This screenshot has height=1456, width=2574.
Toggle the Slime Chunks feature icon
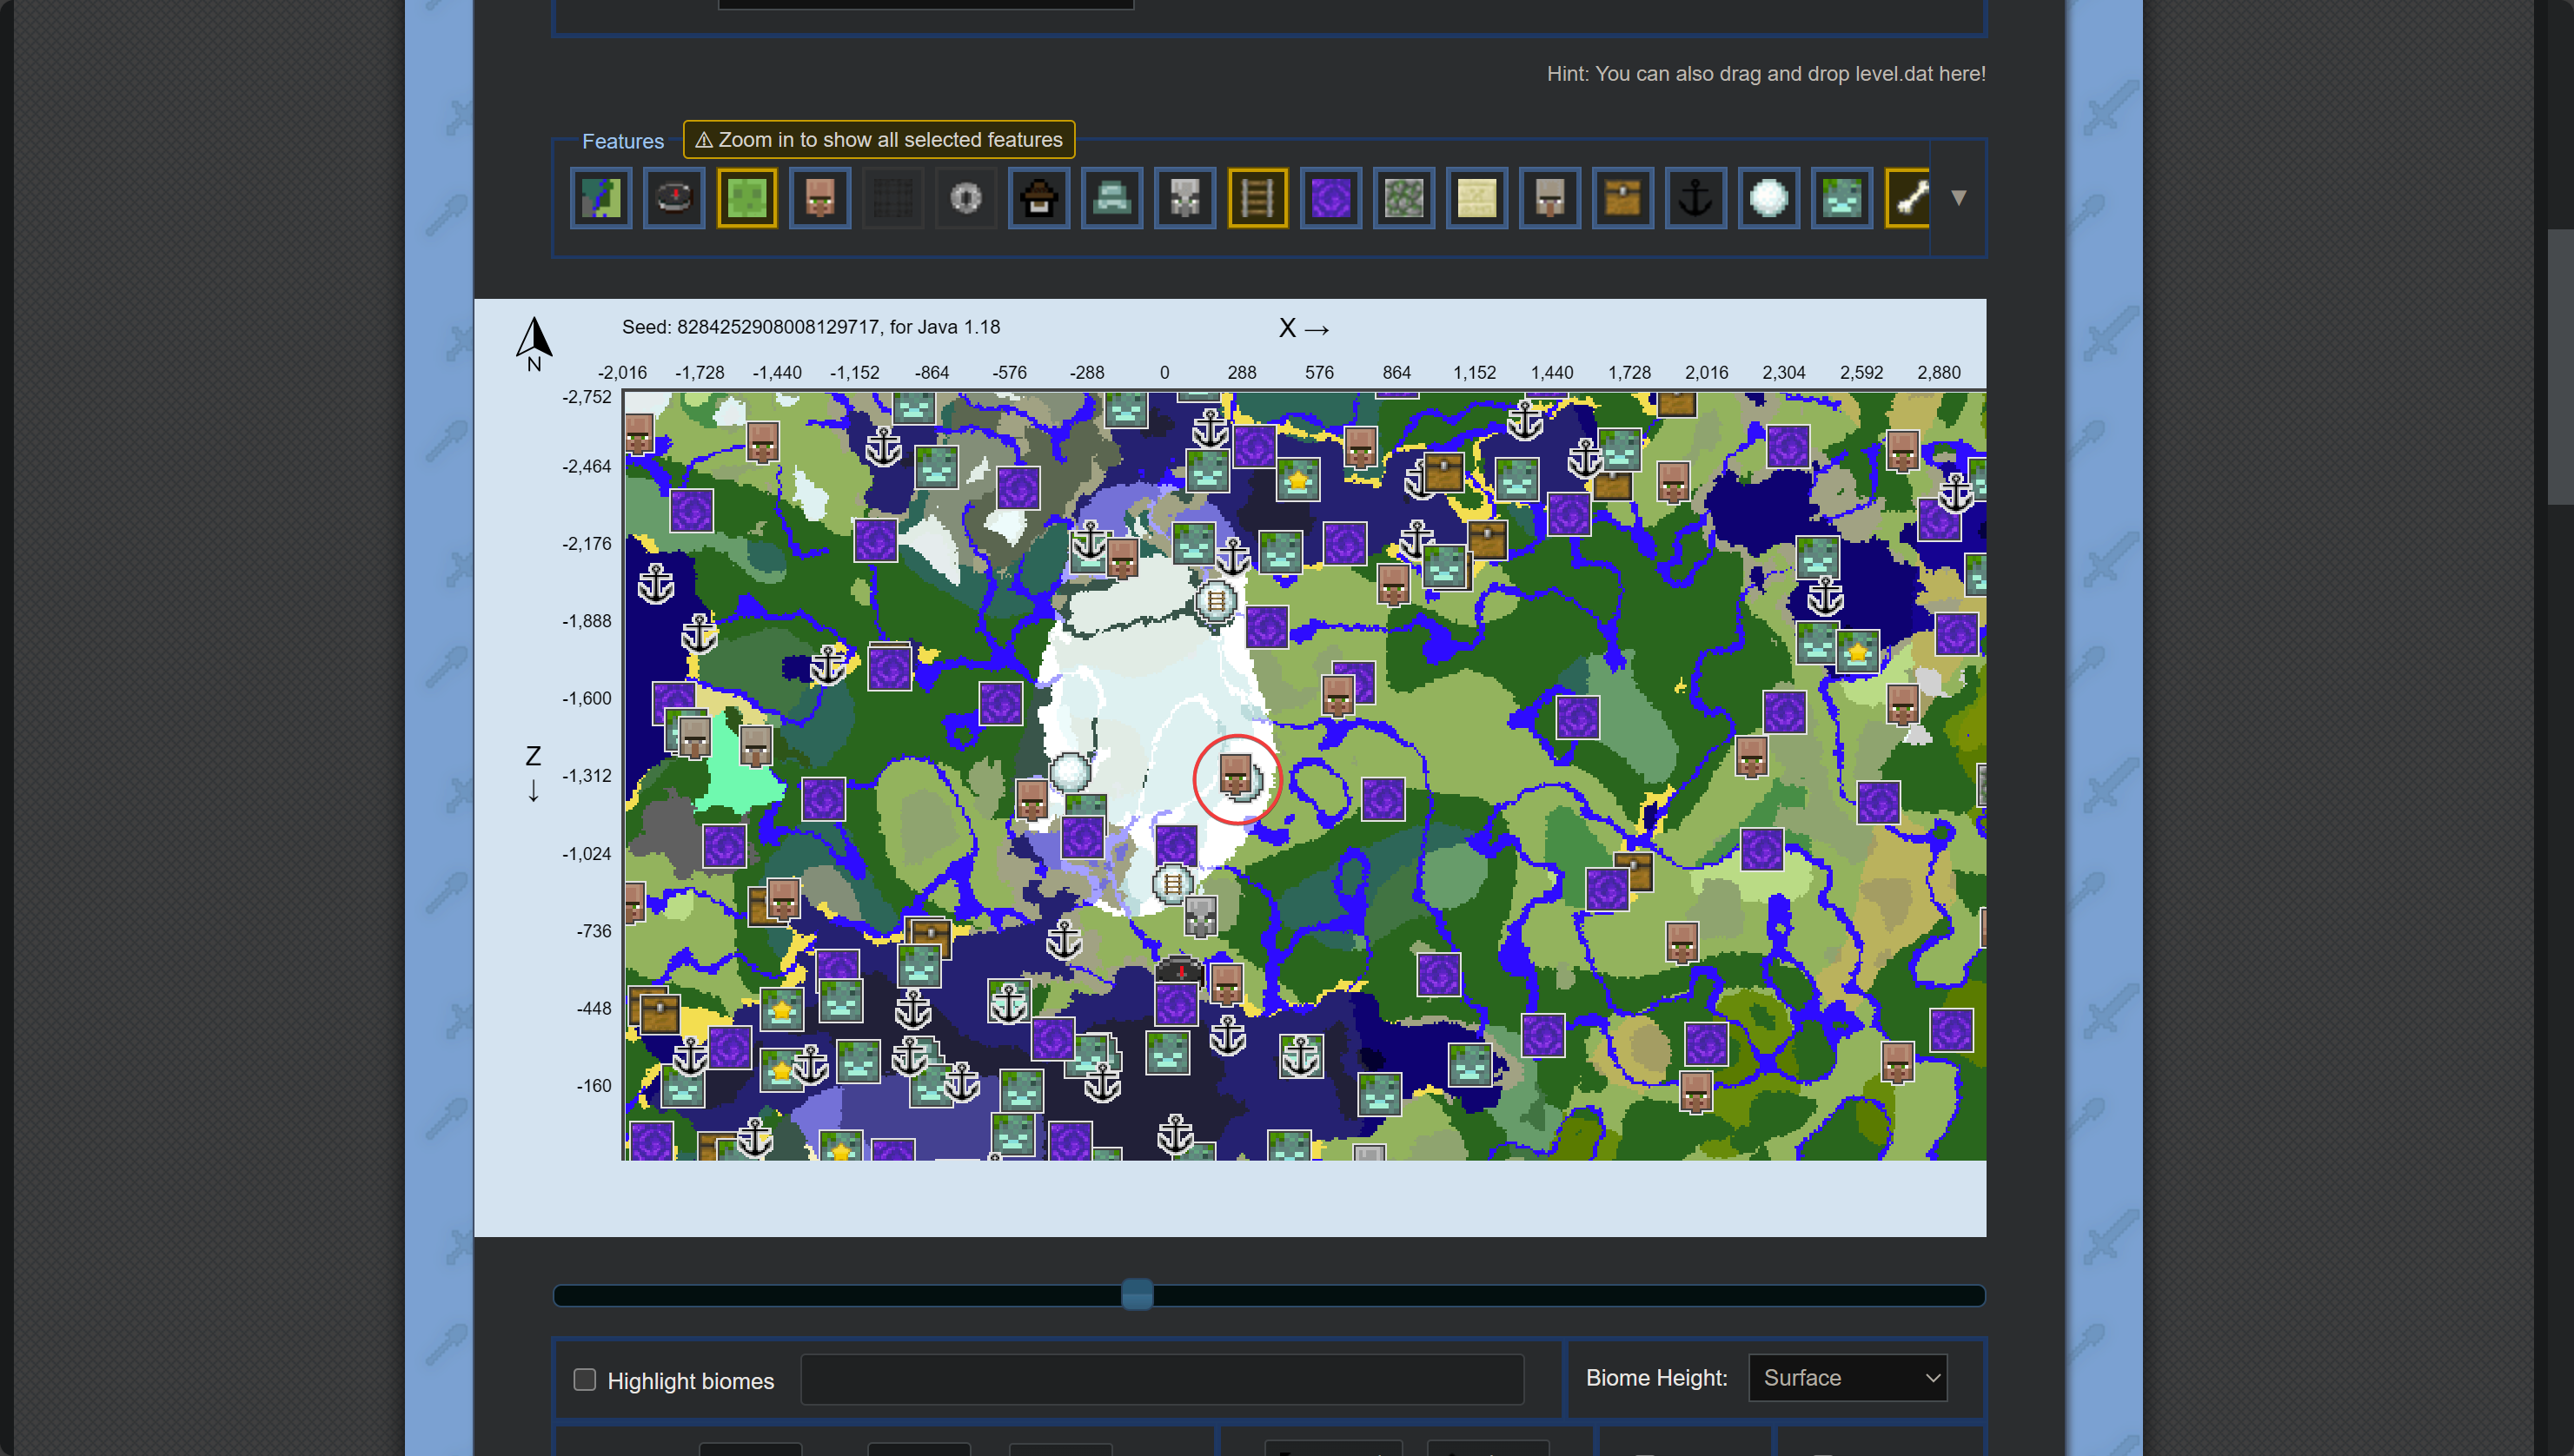747,198
